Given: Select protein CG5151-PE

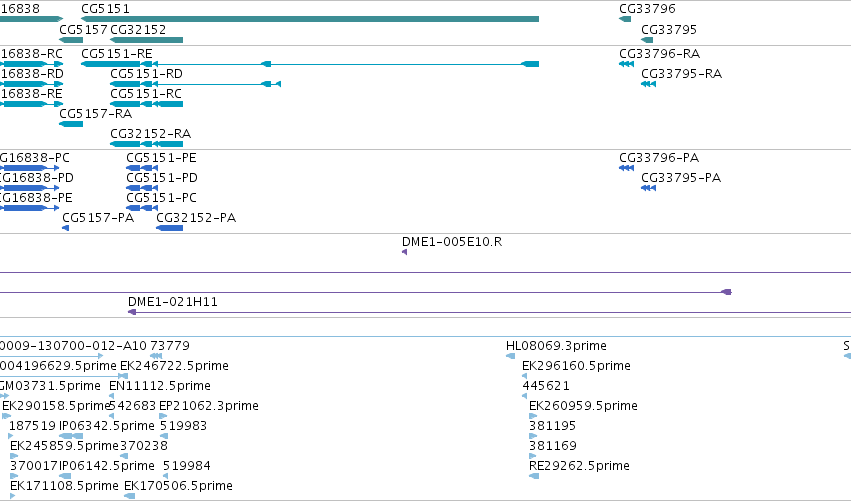Looking at the screenshot, I should 161,158.
